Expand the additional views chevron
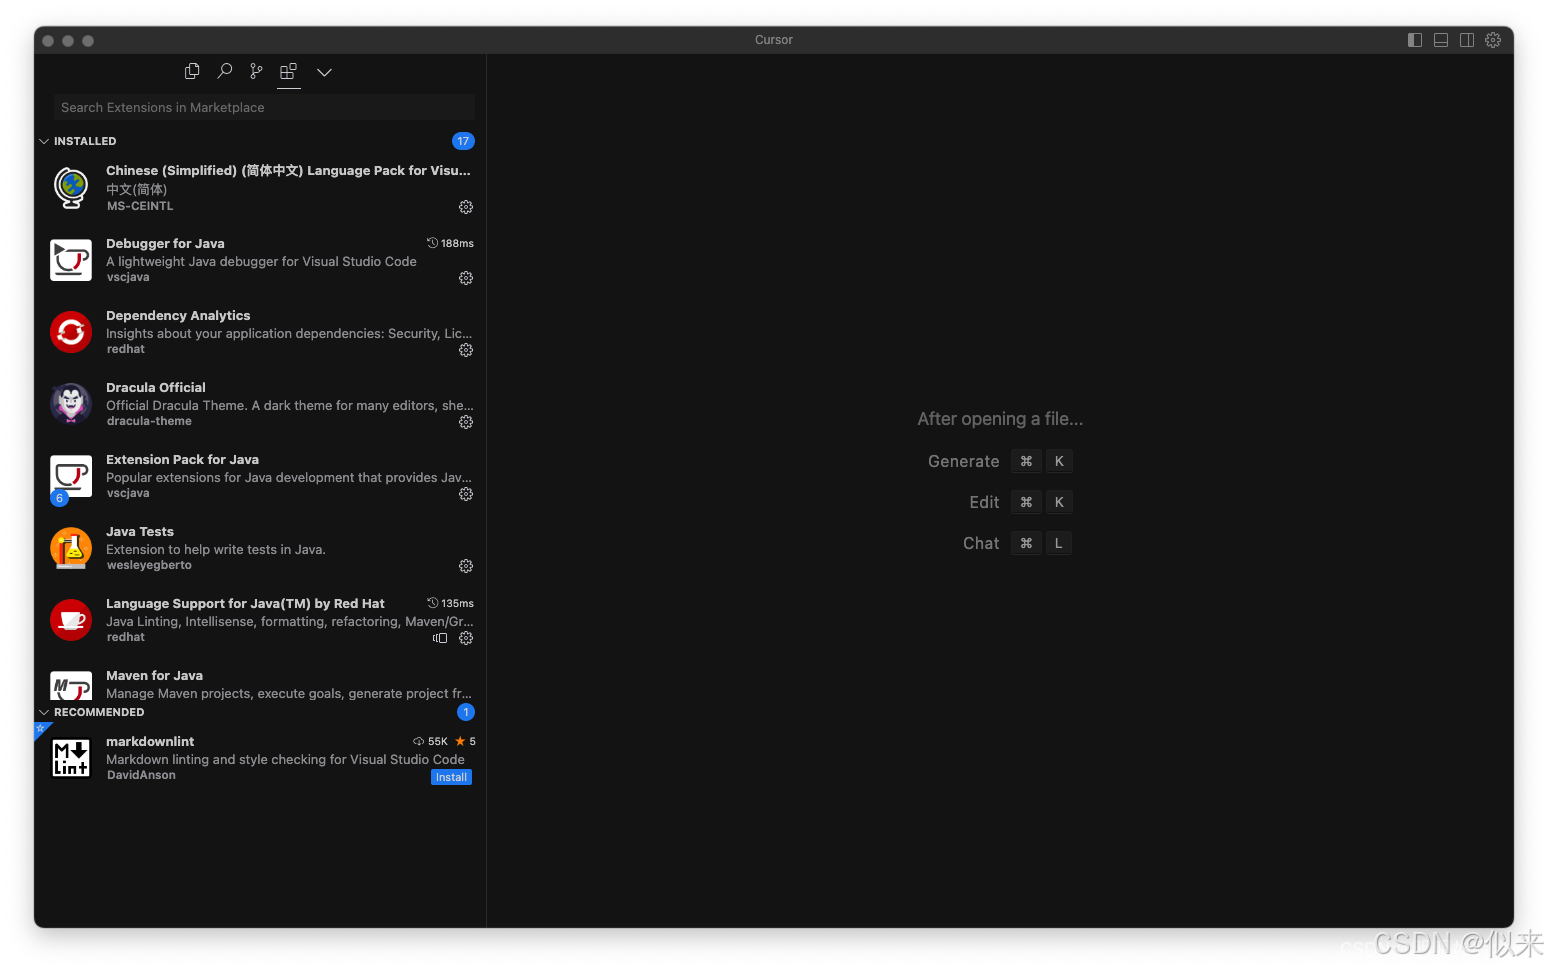The image size is (1548, 970). coord(324,72)
